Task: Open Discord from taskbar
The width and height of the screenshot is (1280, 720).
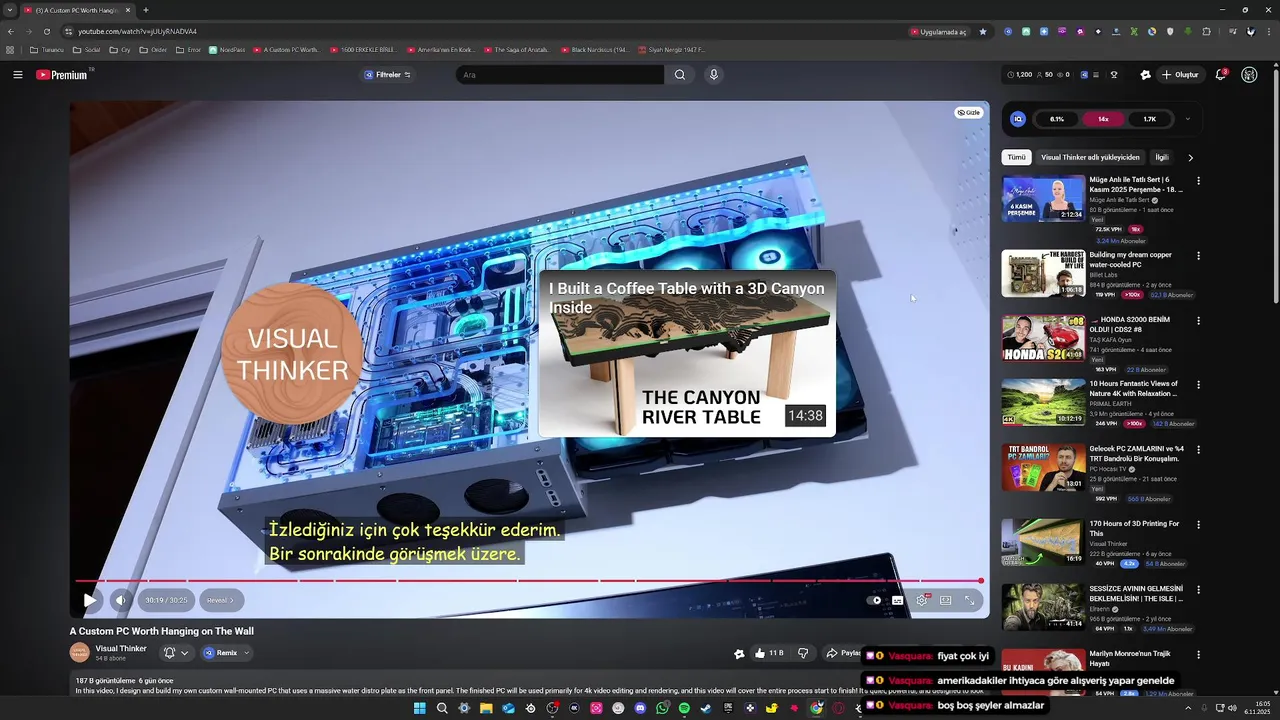Action: (x=640, y=708)
